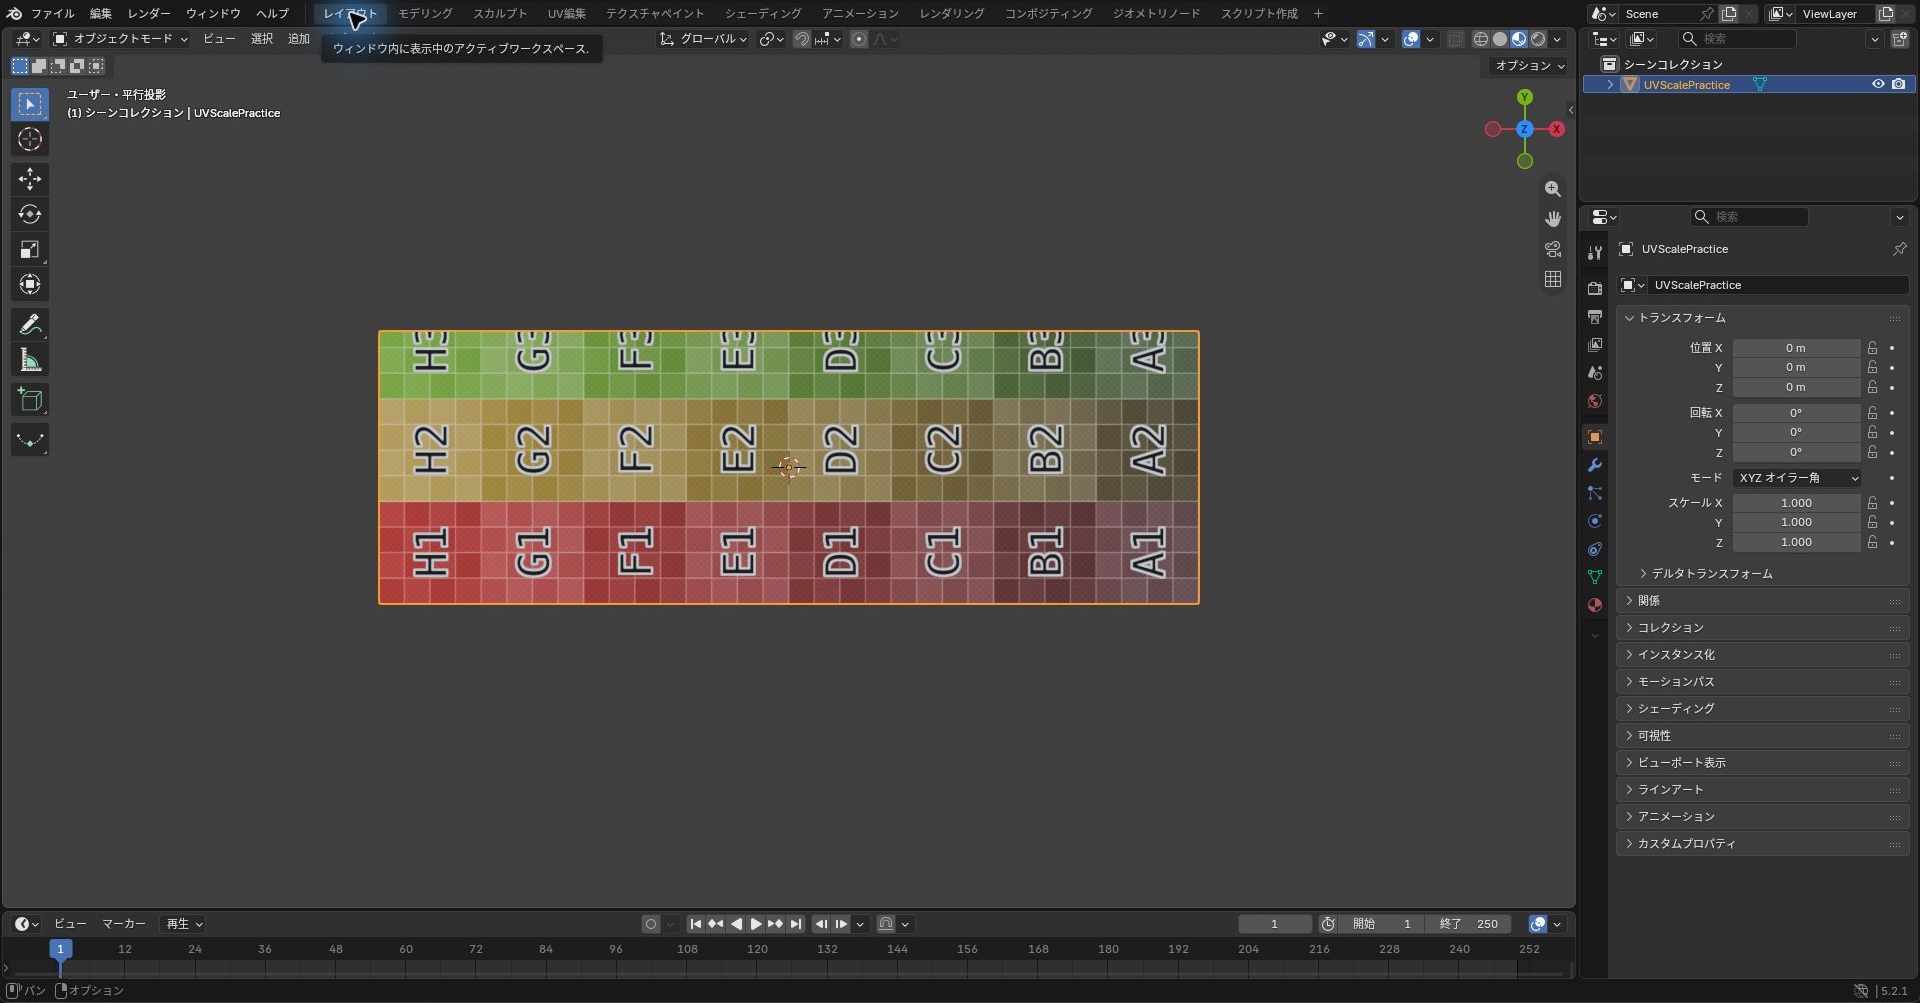The height and width of the screenshot is (1003, 1920).
Task: Activate the Move tool
Action: point(30,179)
